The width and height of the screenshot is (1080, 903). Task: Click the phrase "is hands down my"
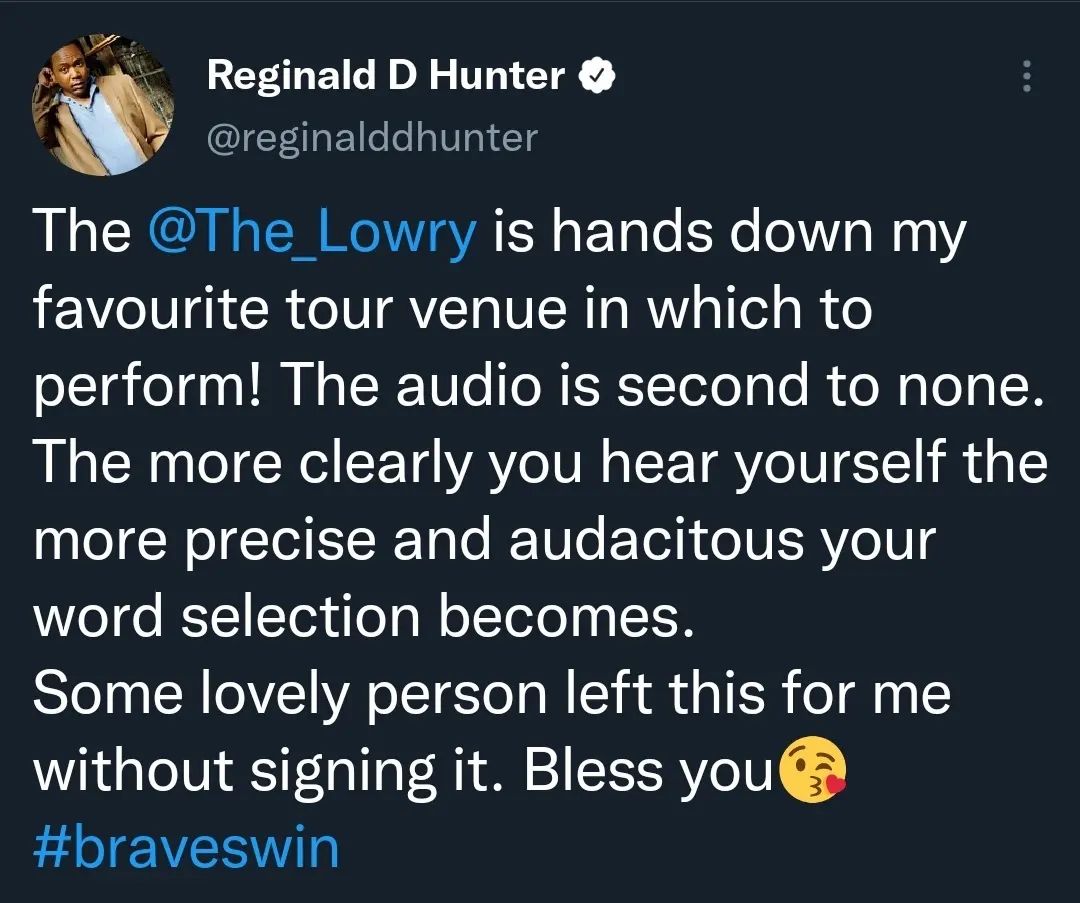click(x=728, y=233)
